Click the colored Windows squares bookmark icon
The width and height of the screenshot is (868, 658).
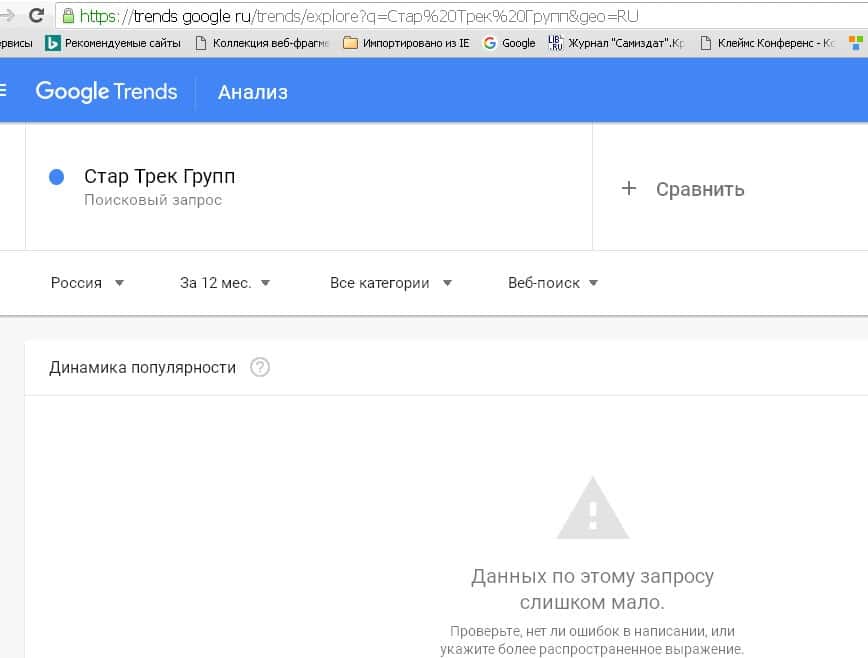[856, 43]
